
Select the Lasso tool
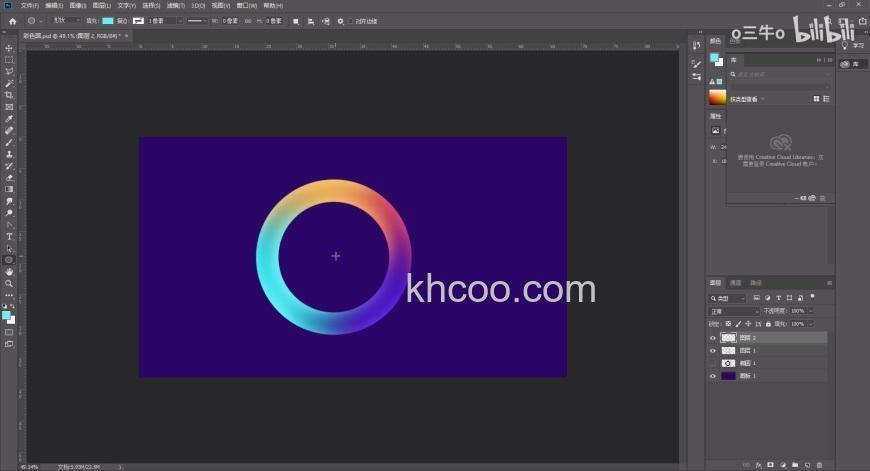[x=9, y=72]
